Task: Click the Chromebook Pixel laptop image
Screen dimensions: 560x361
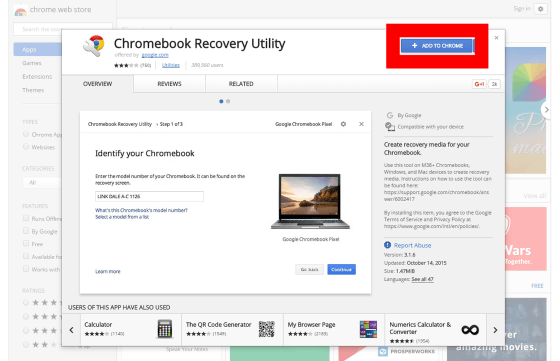Action: [x=310, y=201]
